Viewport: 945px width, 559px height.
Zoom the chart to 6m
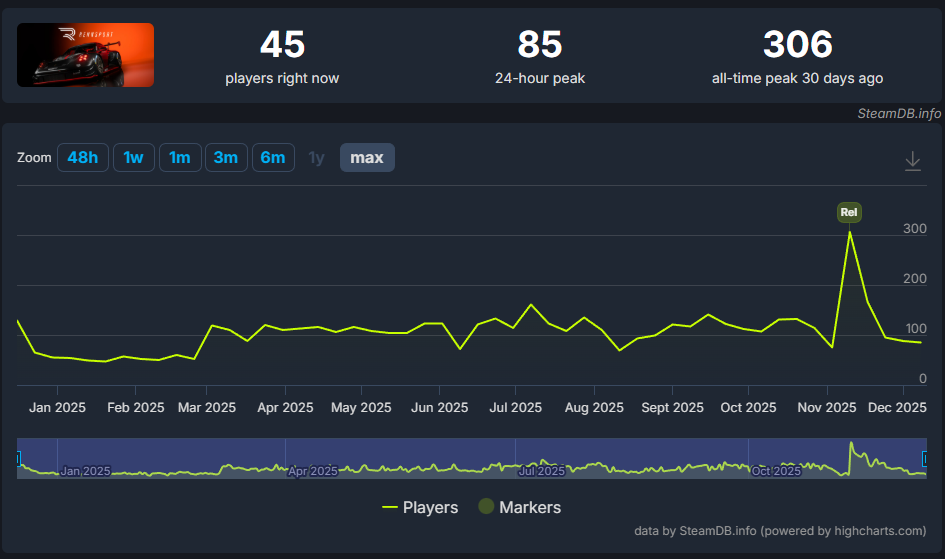(x=273, y=158)
